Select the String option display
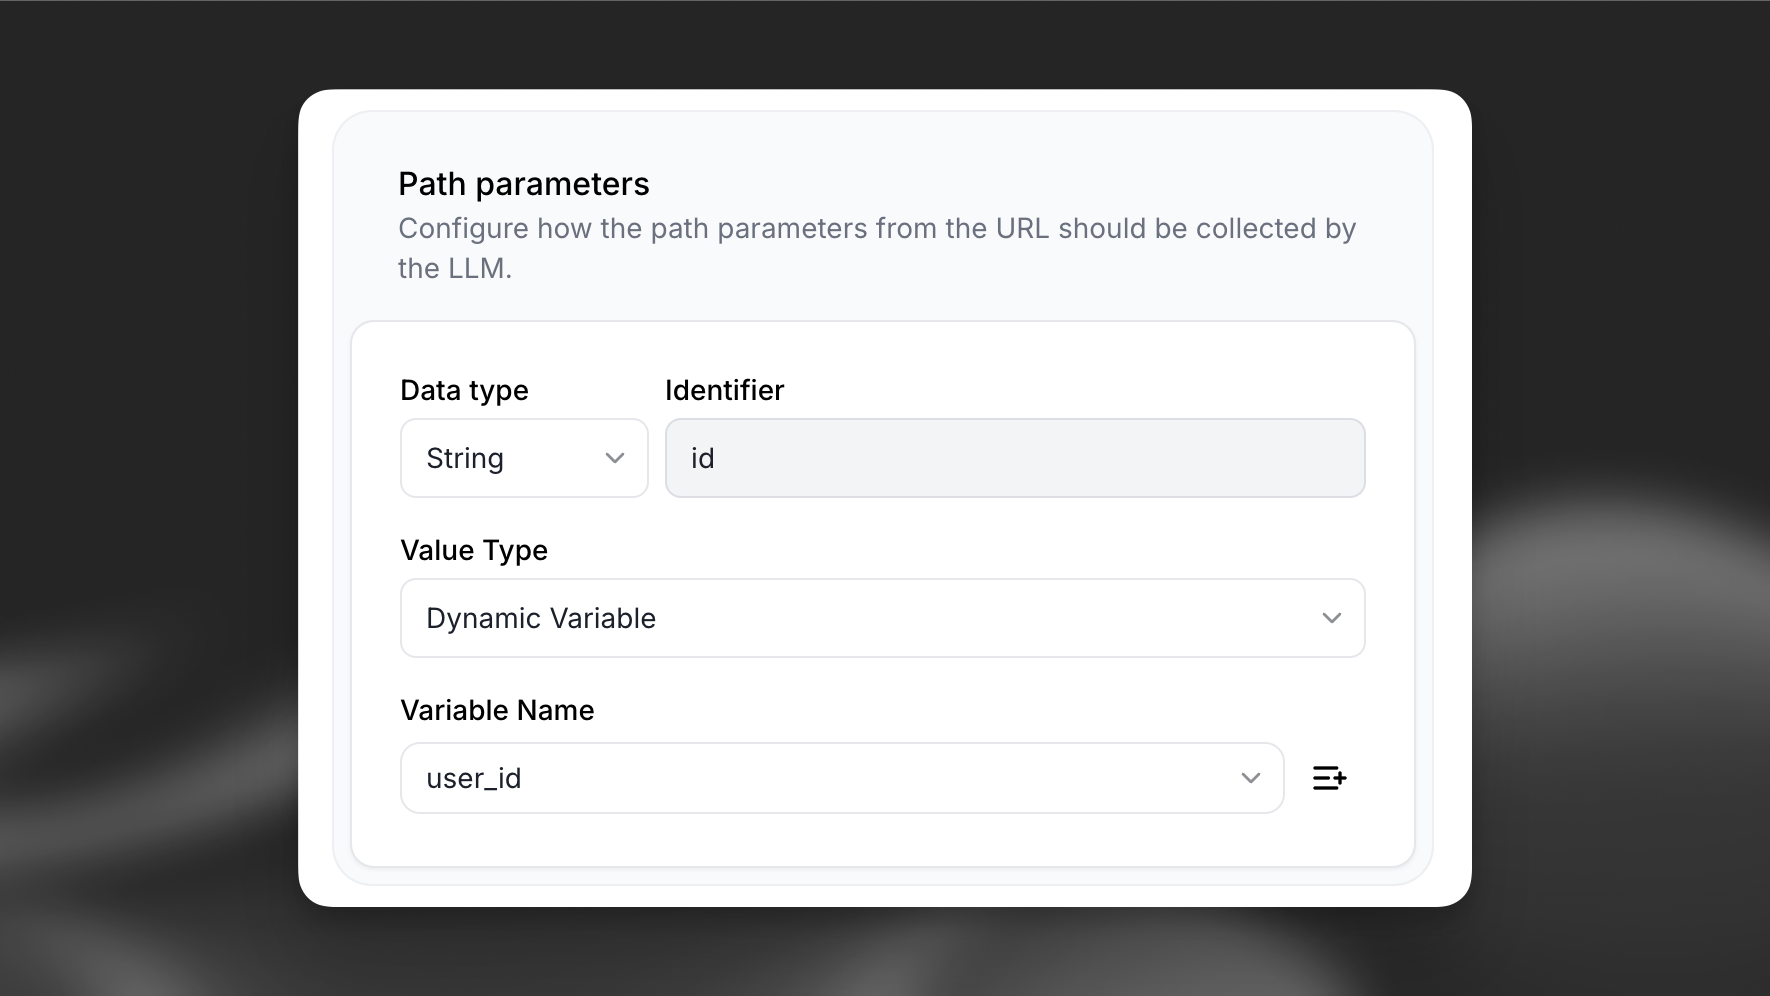Viewport: 1770px width, 996px height. 464,458
